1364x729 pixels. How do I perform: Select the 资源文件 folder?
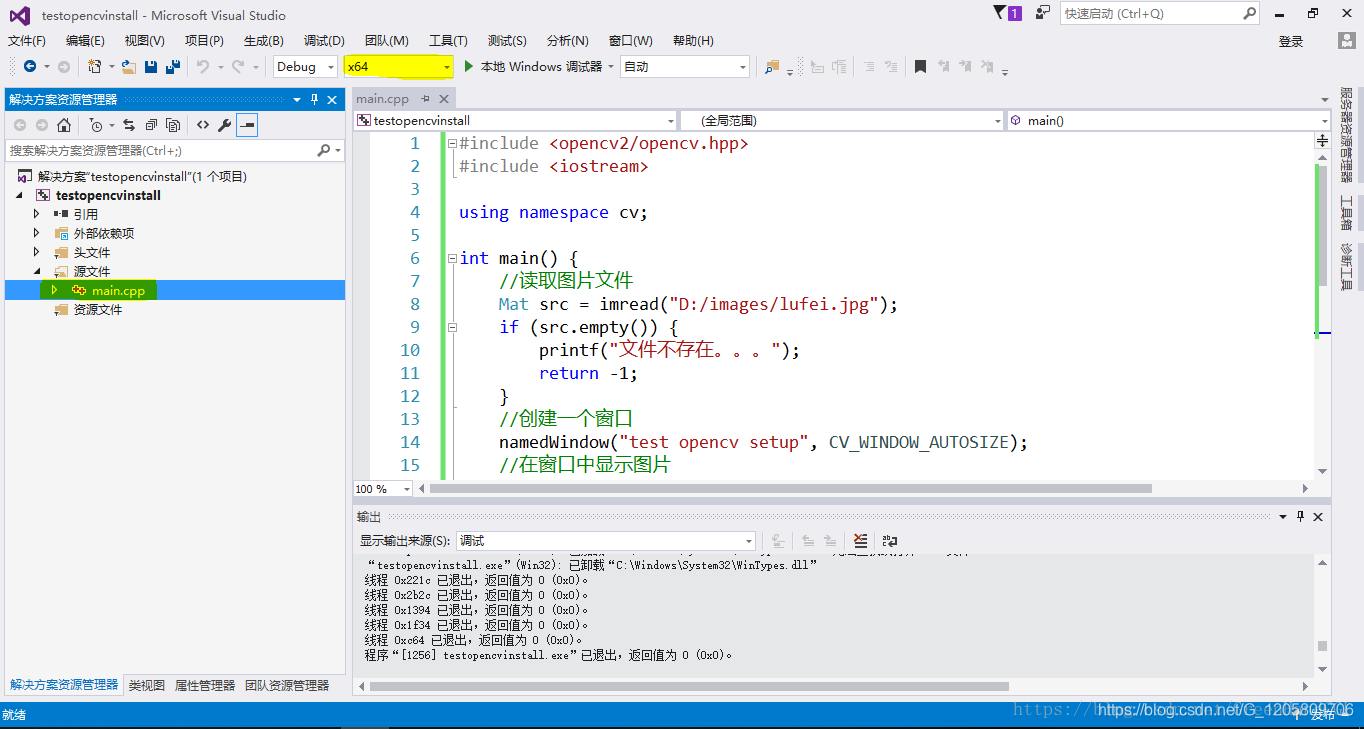click(x=98, y=310)
